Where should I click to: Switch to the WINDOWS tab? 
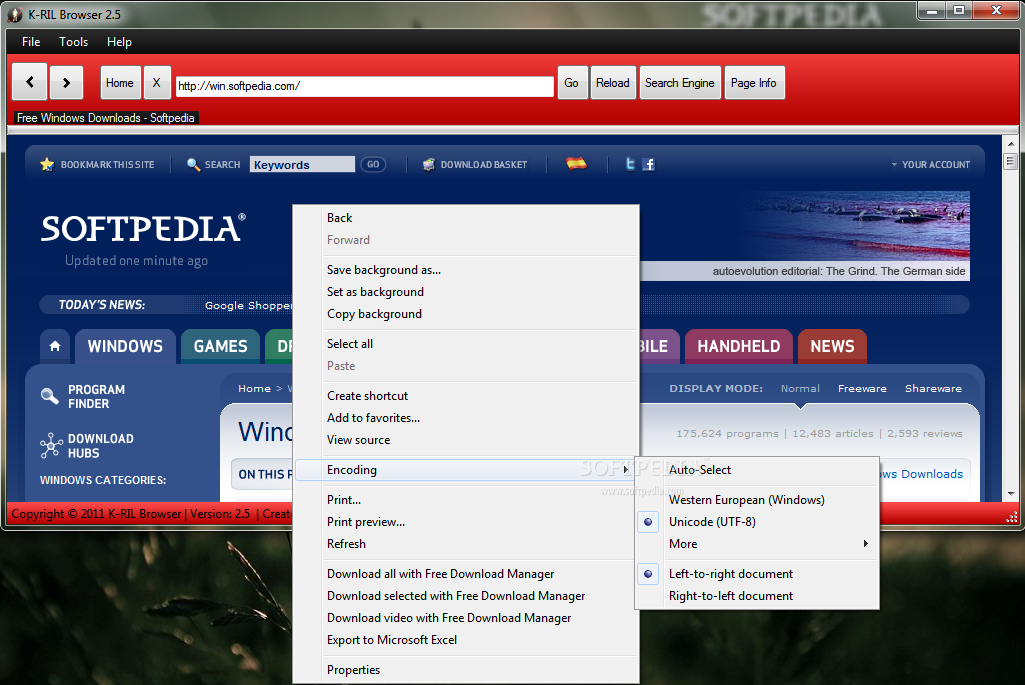point(126,346)
